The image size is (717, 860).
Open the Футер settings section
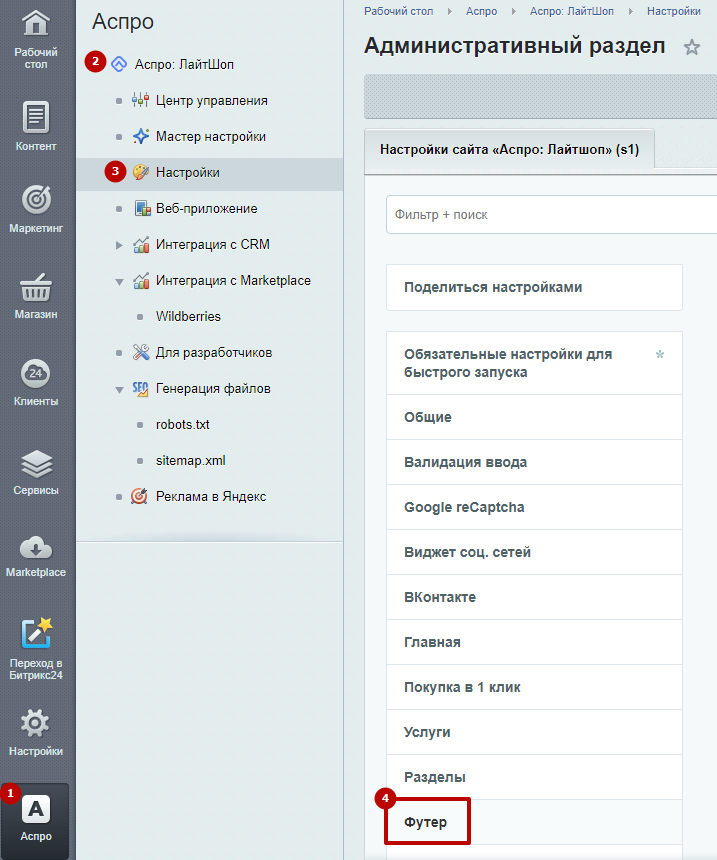point(534,822)
